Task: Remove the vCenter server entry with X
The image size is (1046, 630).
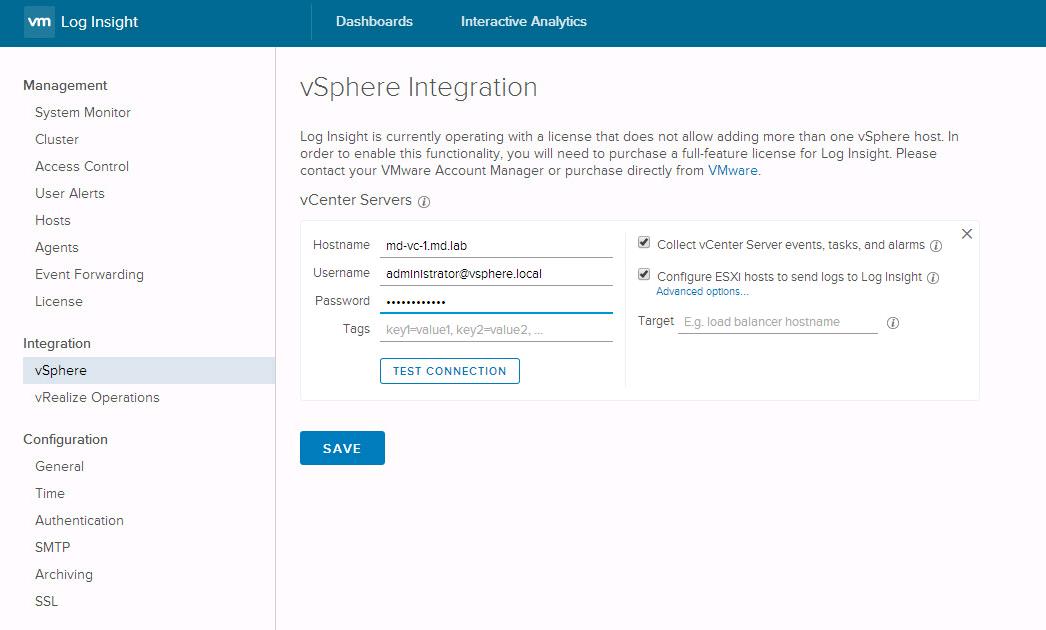Action: point(966,234)
